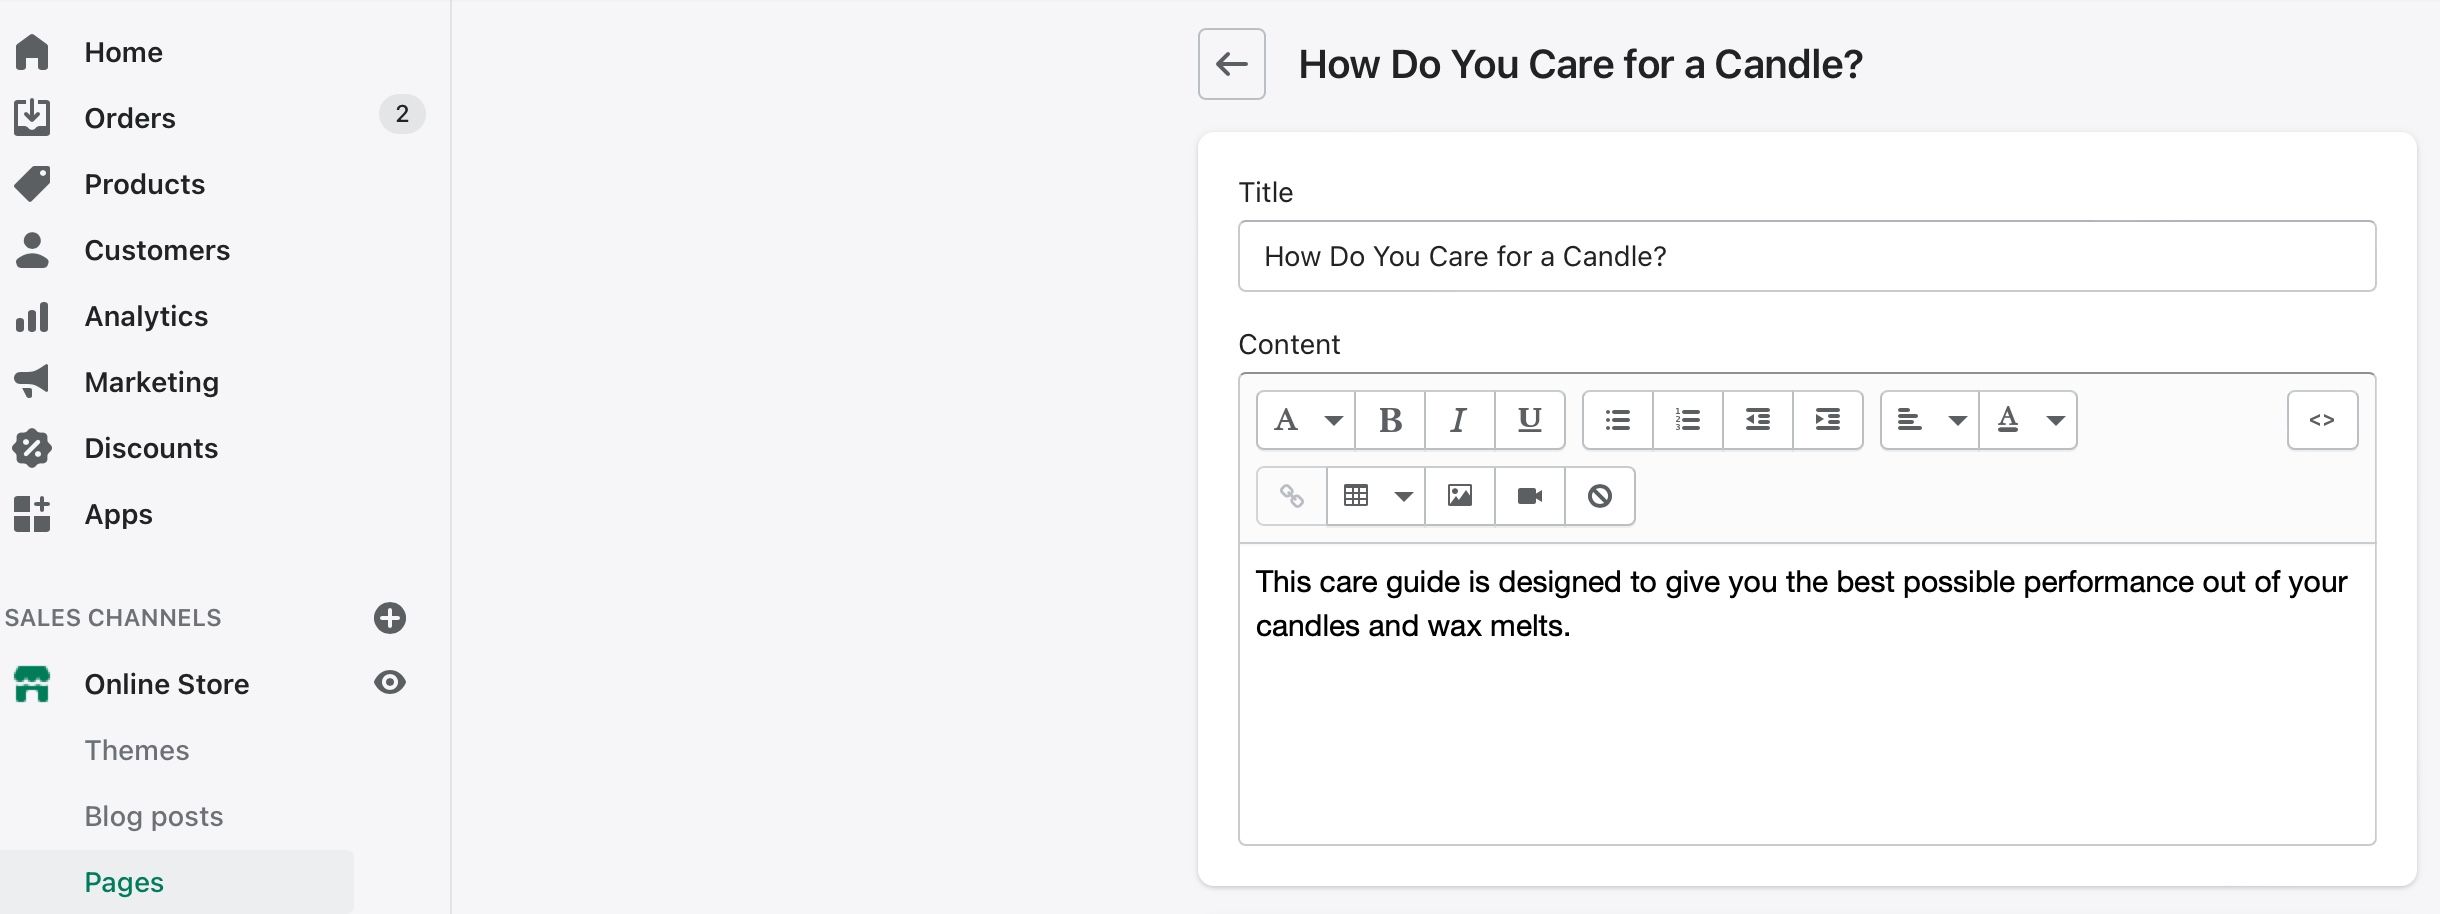Screen dimensions: 2440x914
Task: Open the text alignment dropdown
Action: pos(1930,420)
